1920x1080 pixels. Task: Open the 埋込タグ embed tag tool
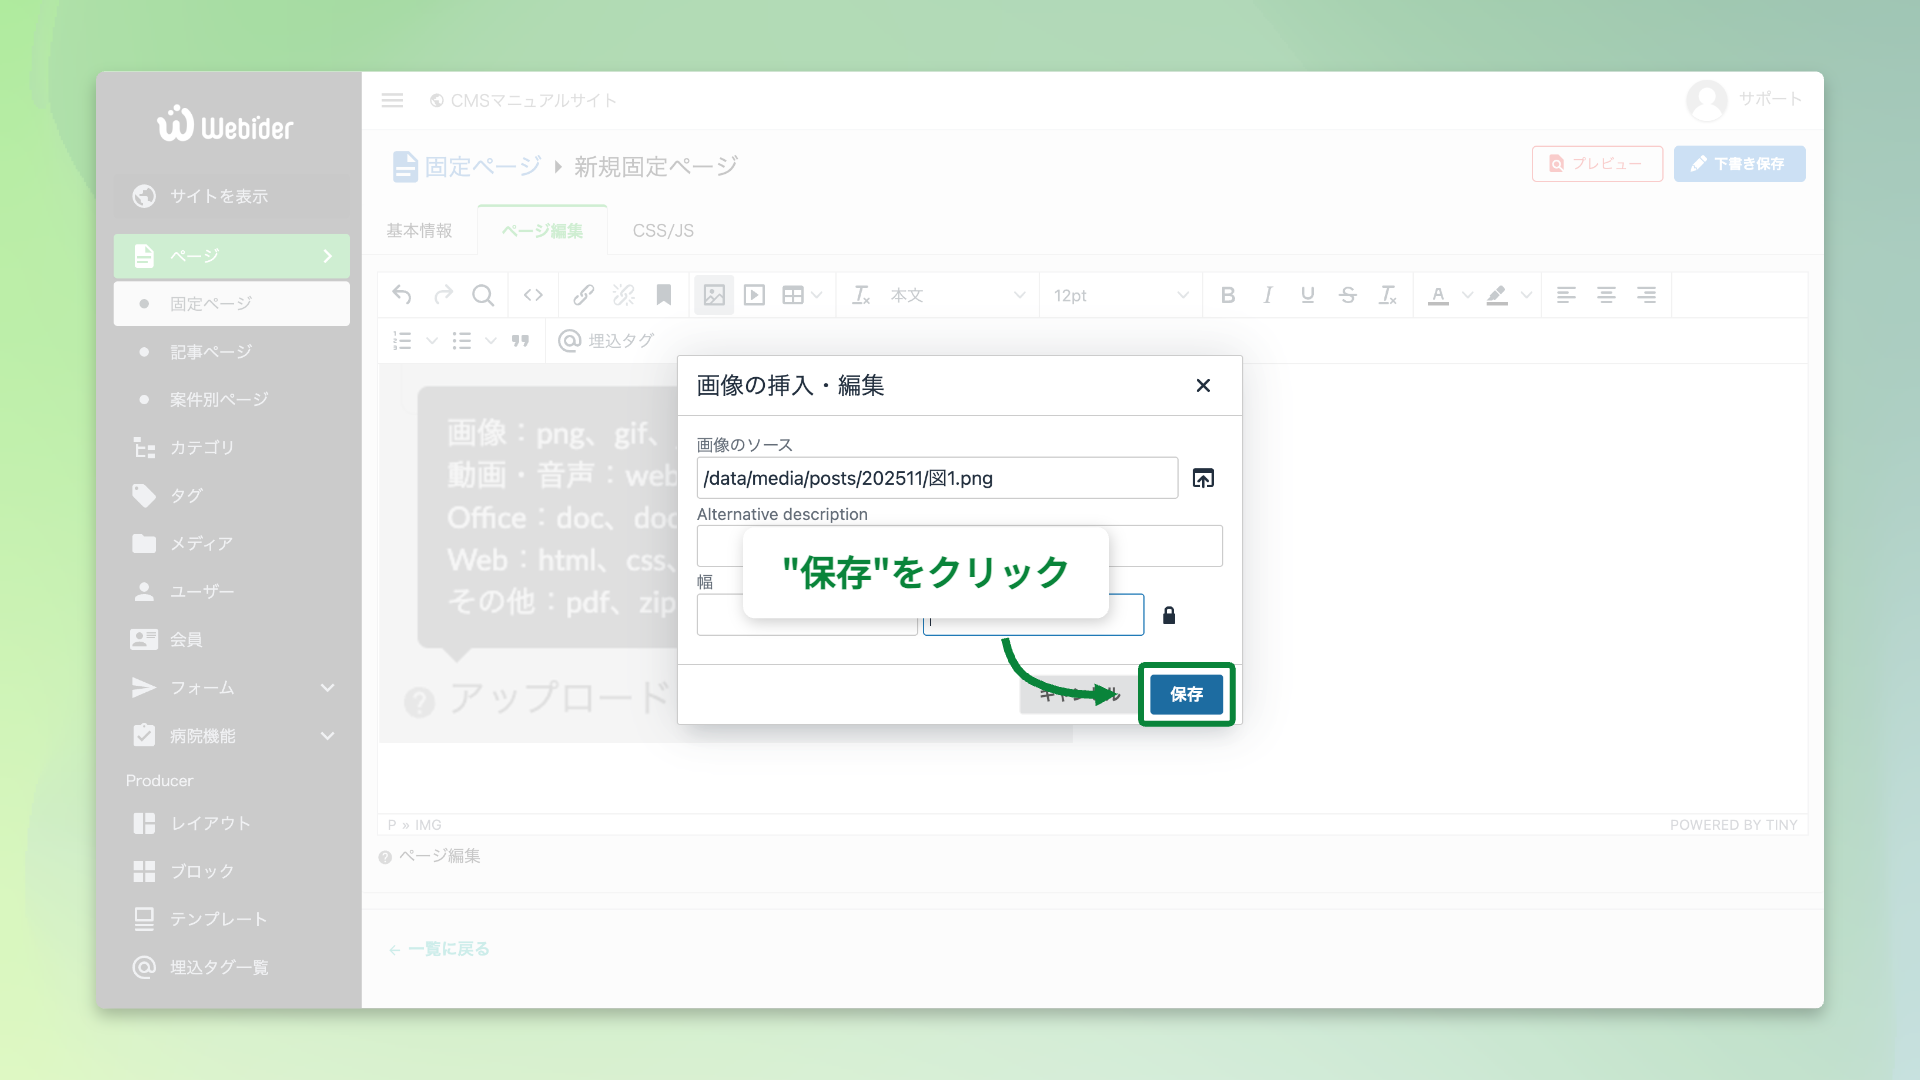point(606,340)
